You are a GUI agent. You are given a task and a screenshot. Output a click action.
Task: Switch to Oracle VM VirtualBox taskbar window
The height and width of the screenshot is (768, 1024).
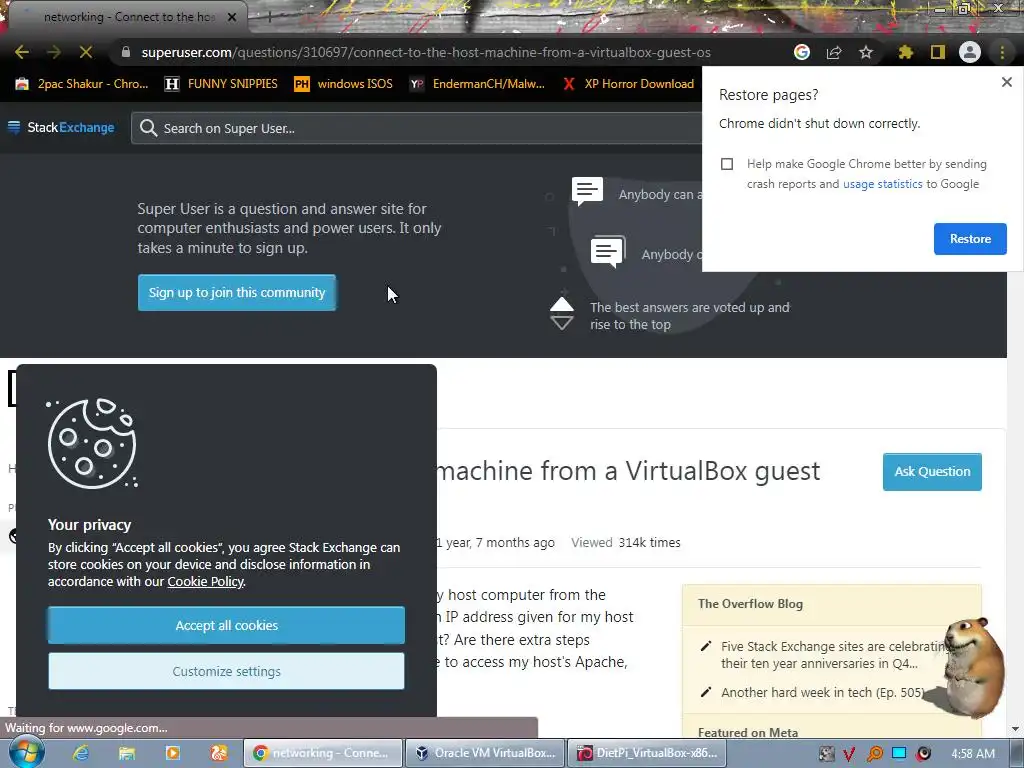point(485,753)
